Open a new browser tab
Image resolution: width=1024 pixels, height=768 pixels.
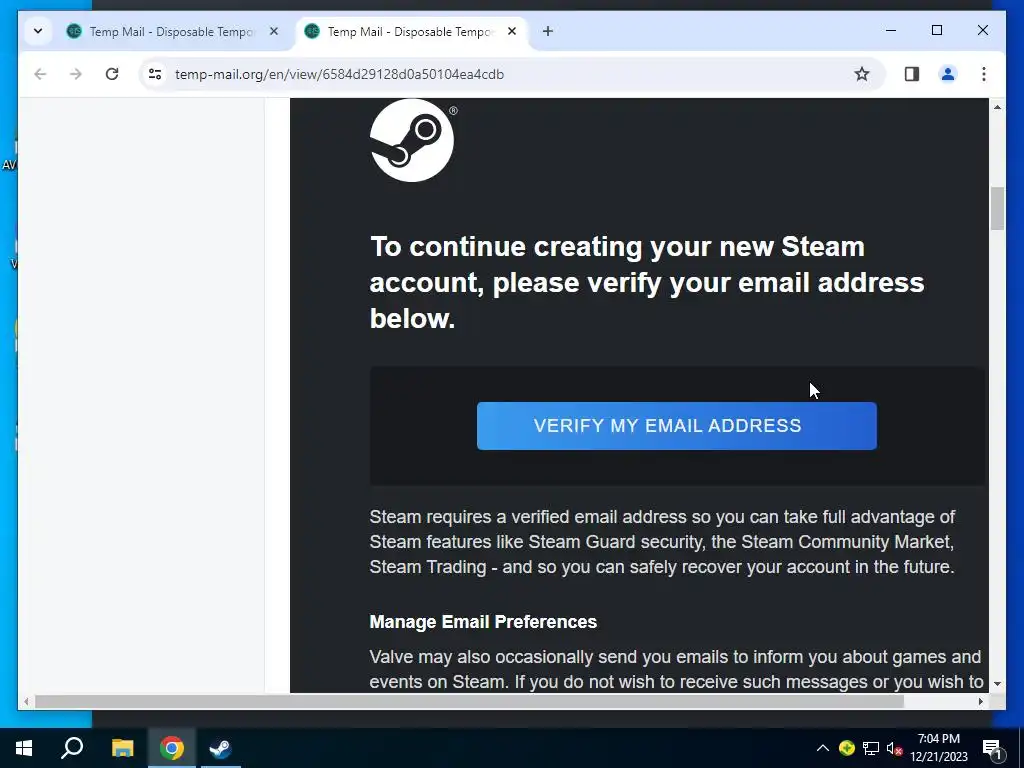pos(548,31)
